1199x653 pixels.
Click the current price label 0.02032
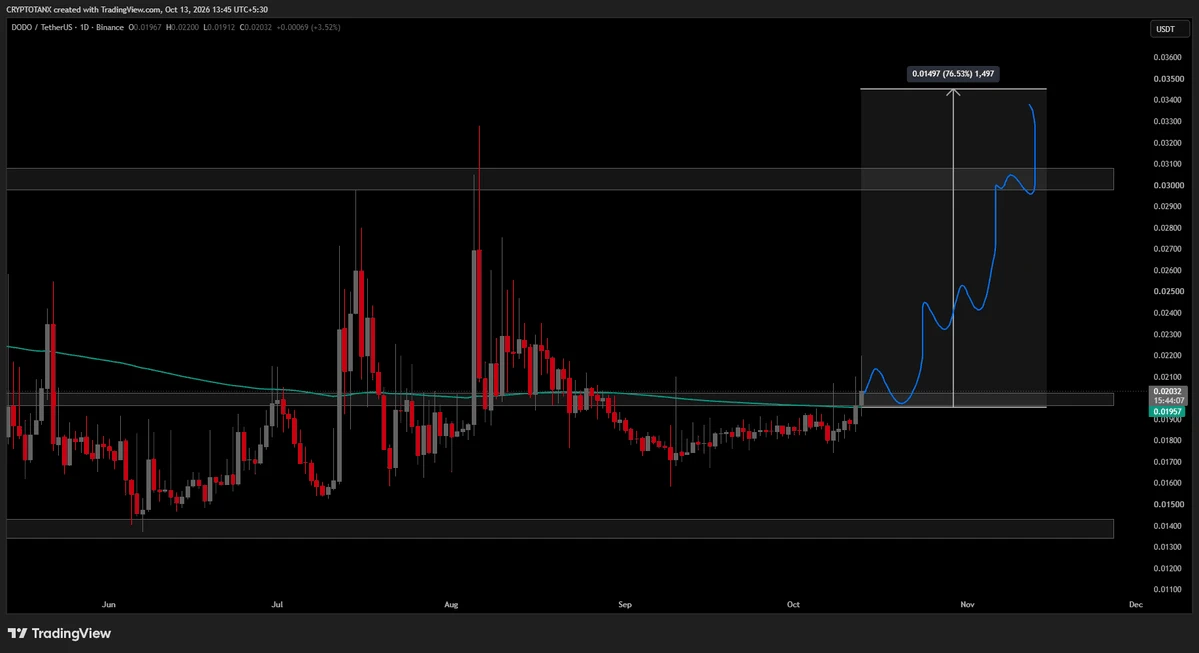1168,391
